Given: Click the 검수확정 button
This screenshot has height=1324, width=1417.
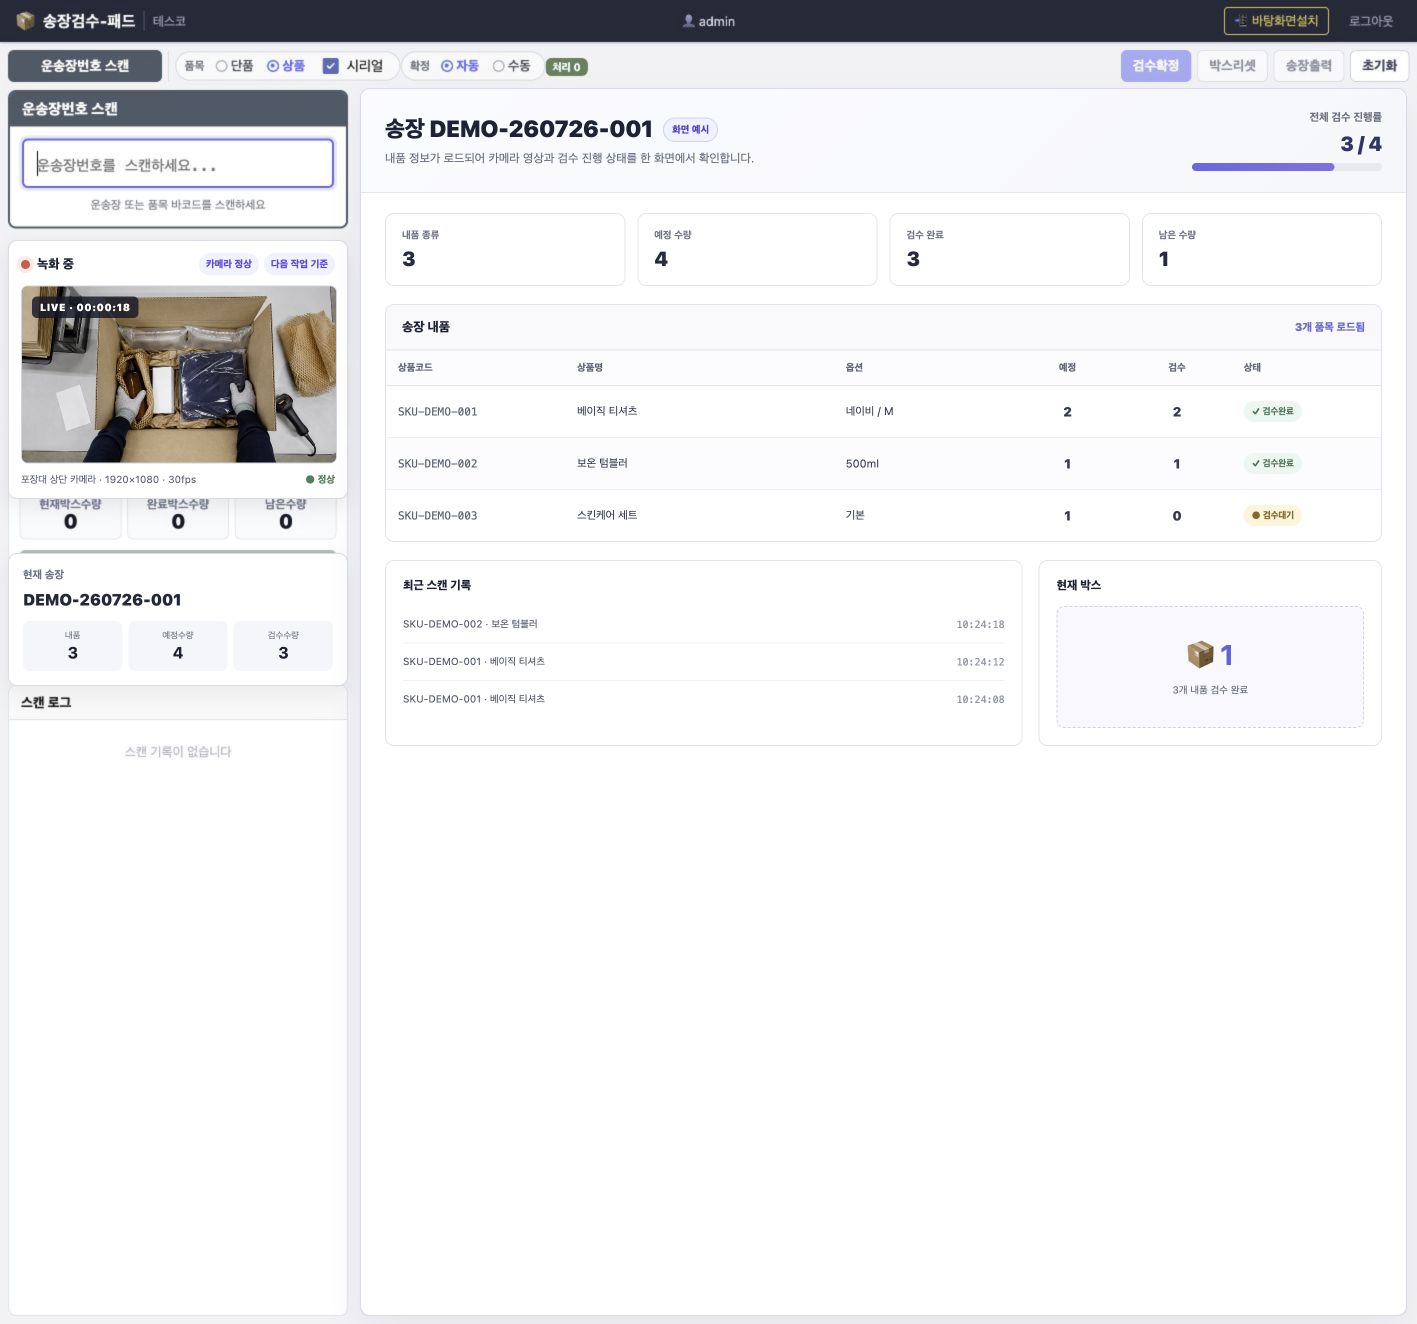Looking at the screenshot, I should point(1156,66).
